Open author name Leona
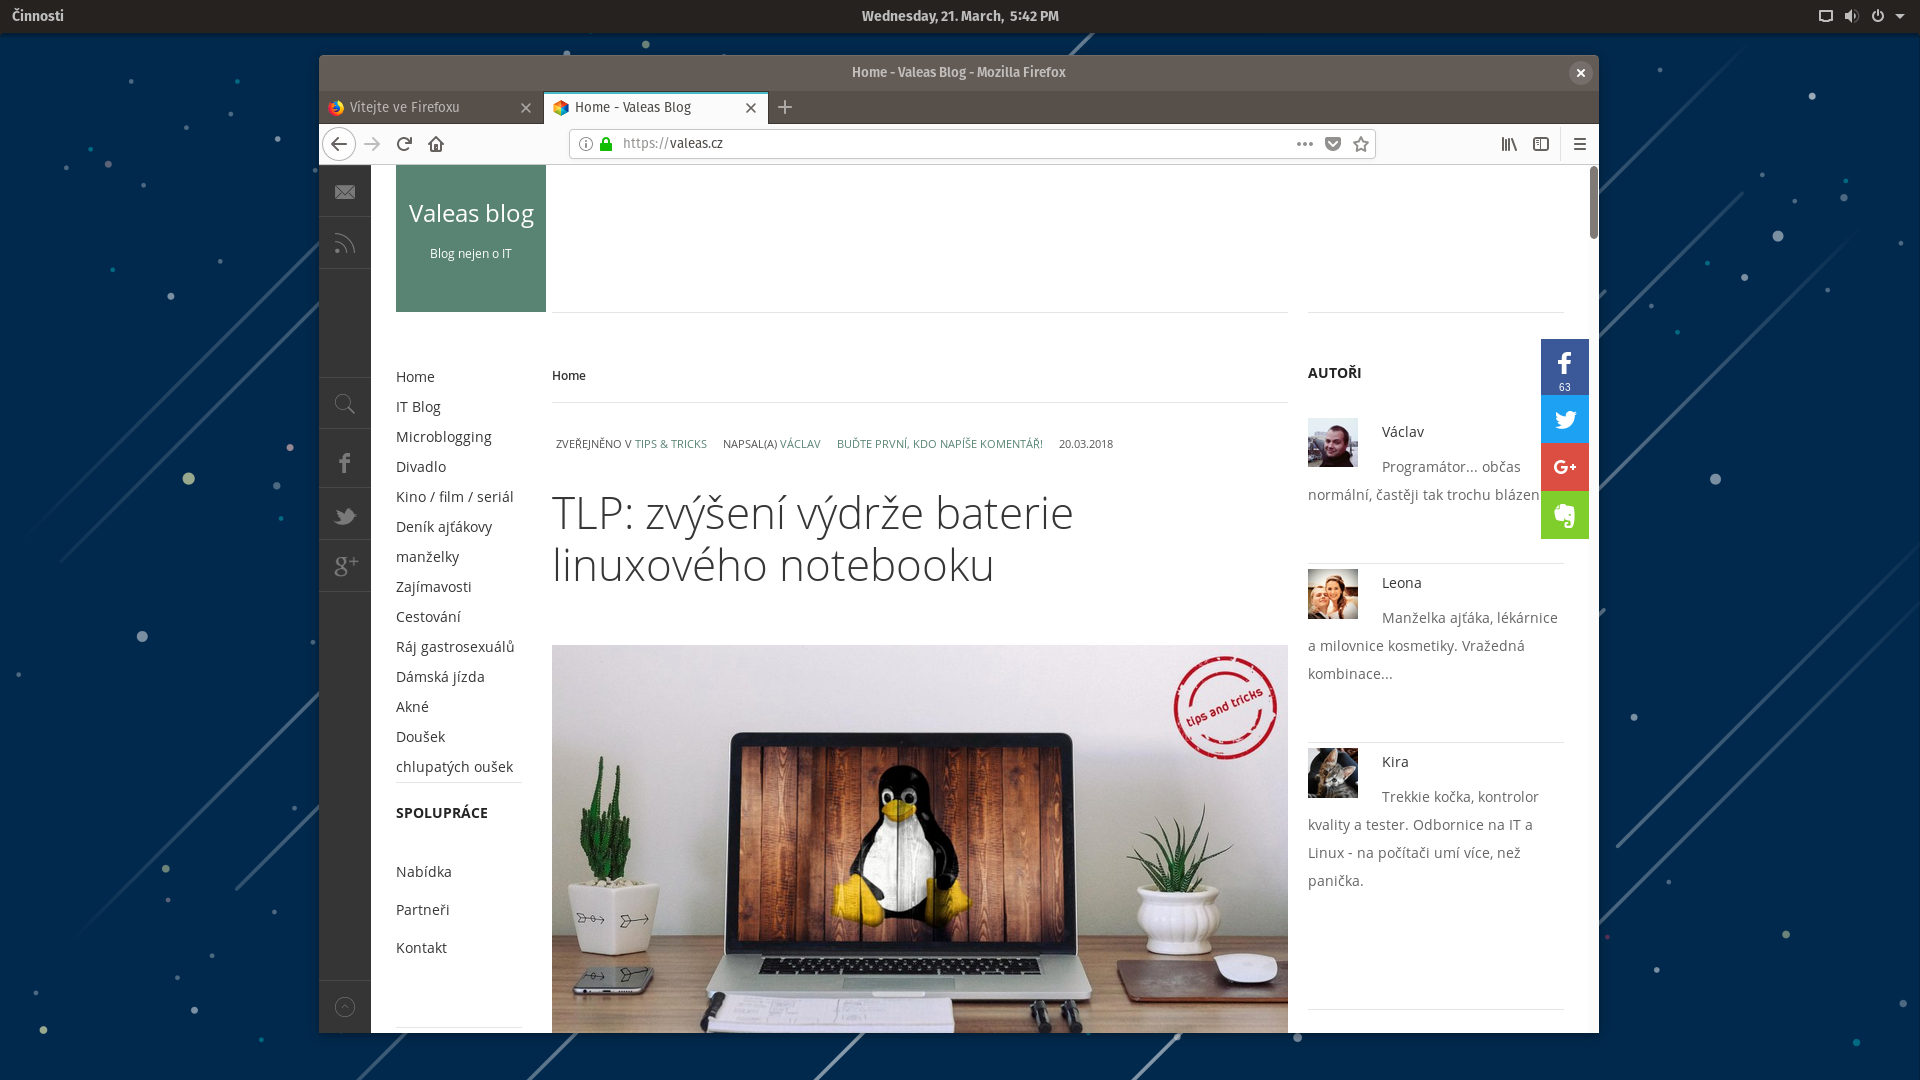1920x1080 pixels. [x=1402, y=583]
